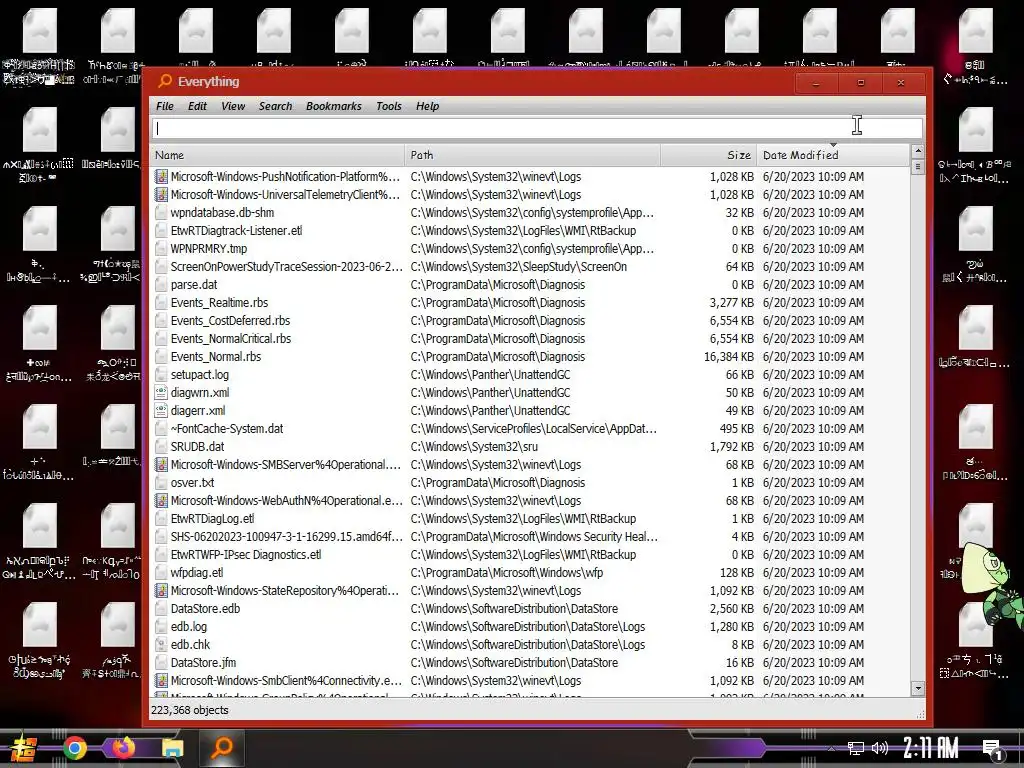Select the EtwRTWFP-IPsec Diagnostics.etl file name
The height and width of the screenshot is (768, 1024).
[246, 554]
